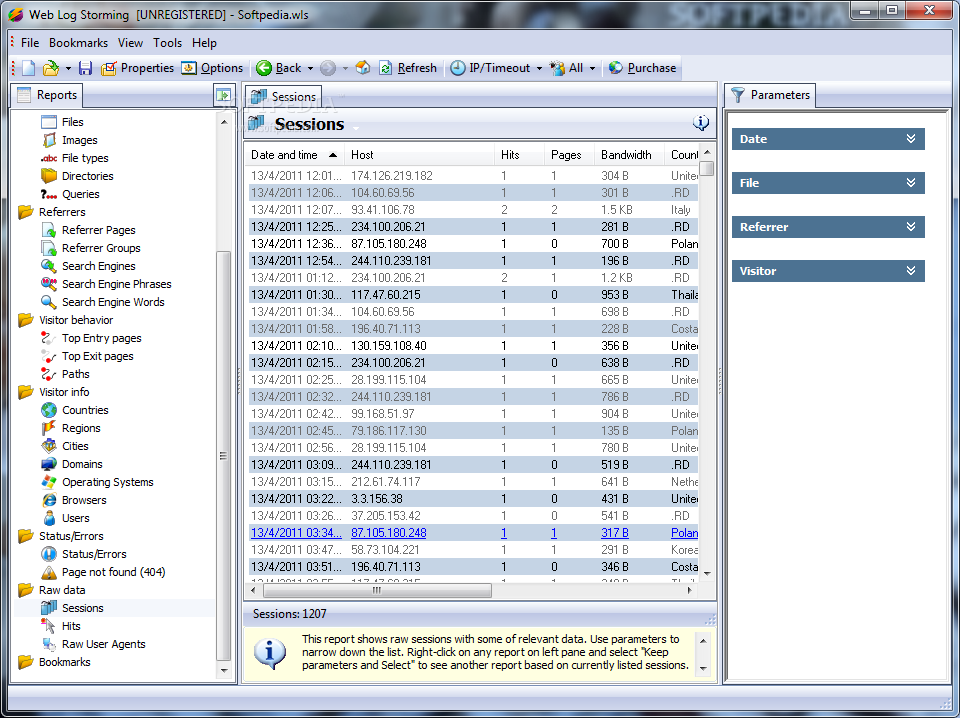Click the Refresh toolbar button

pos(408,68)
